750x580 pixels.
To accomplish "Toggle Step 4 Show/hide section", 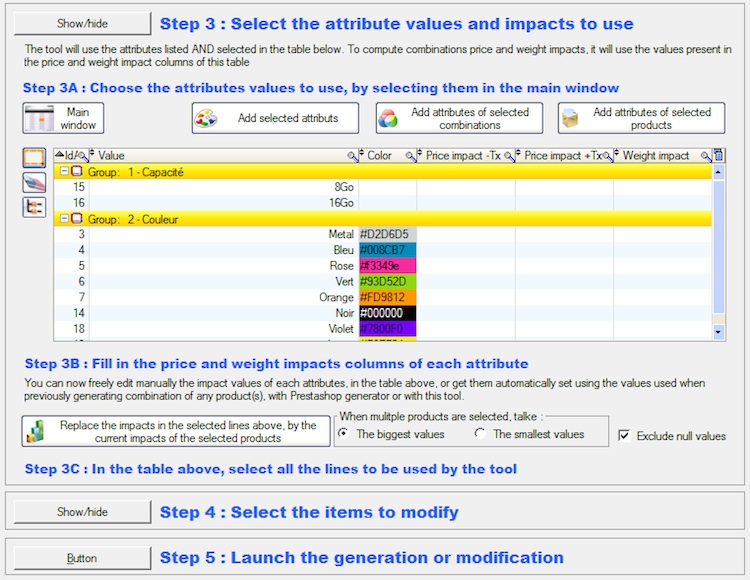I will coord(81,512).
